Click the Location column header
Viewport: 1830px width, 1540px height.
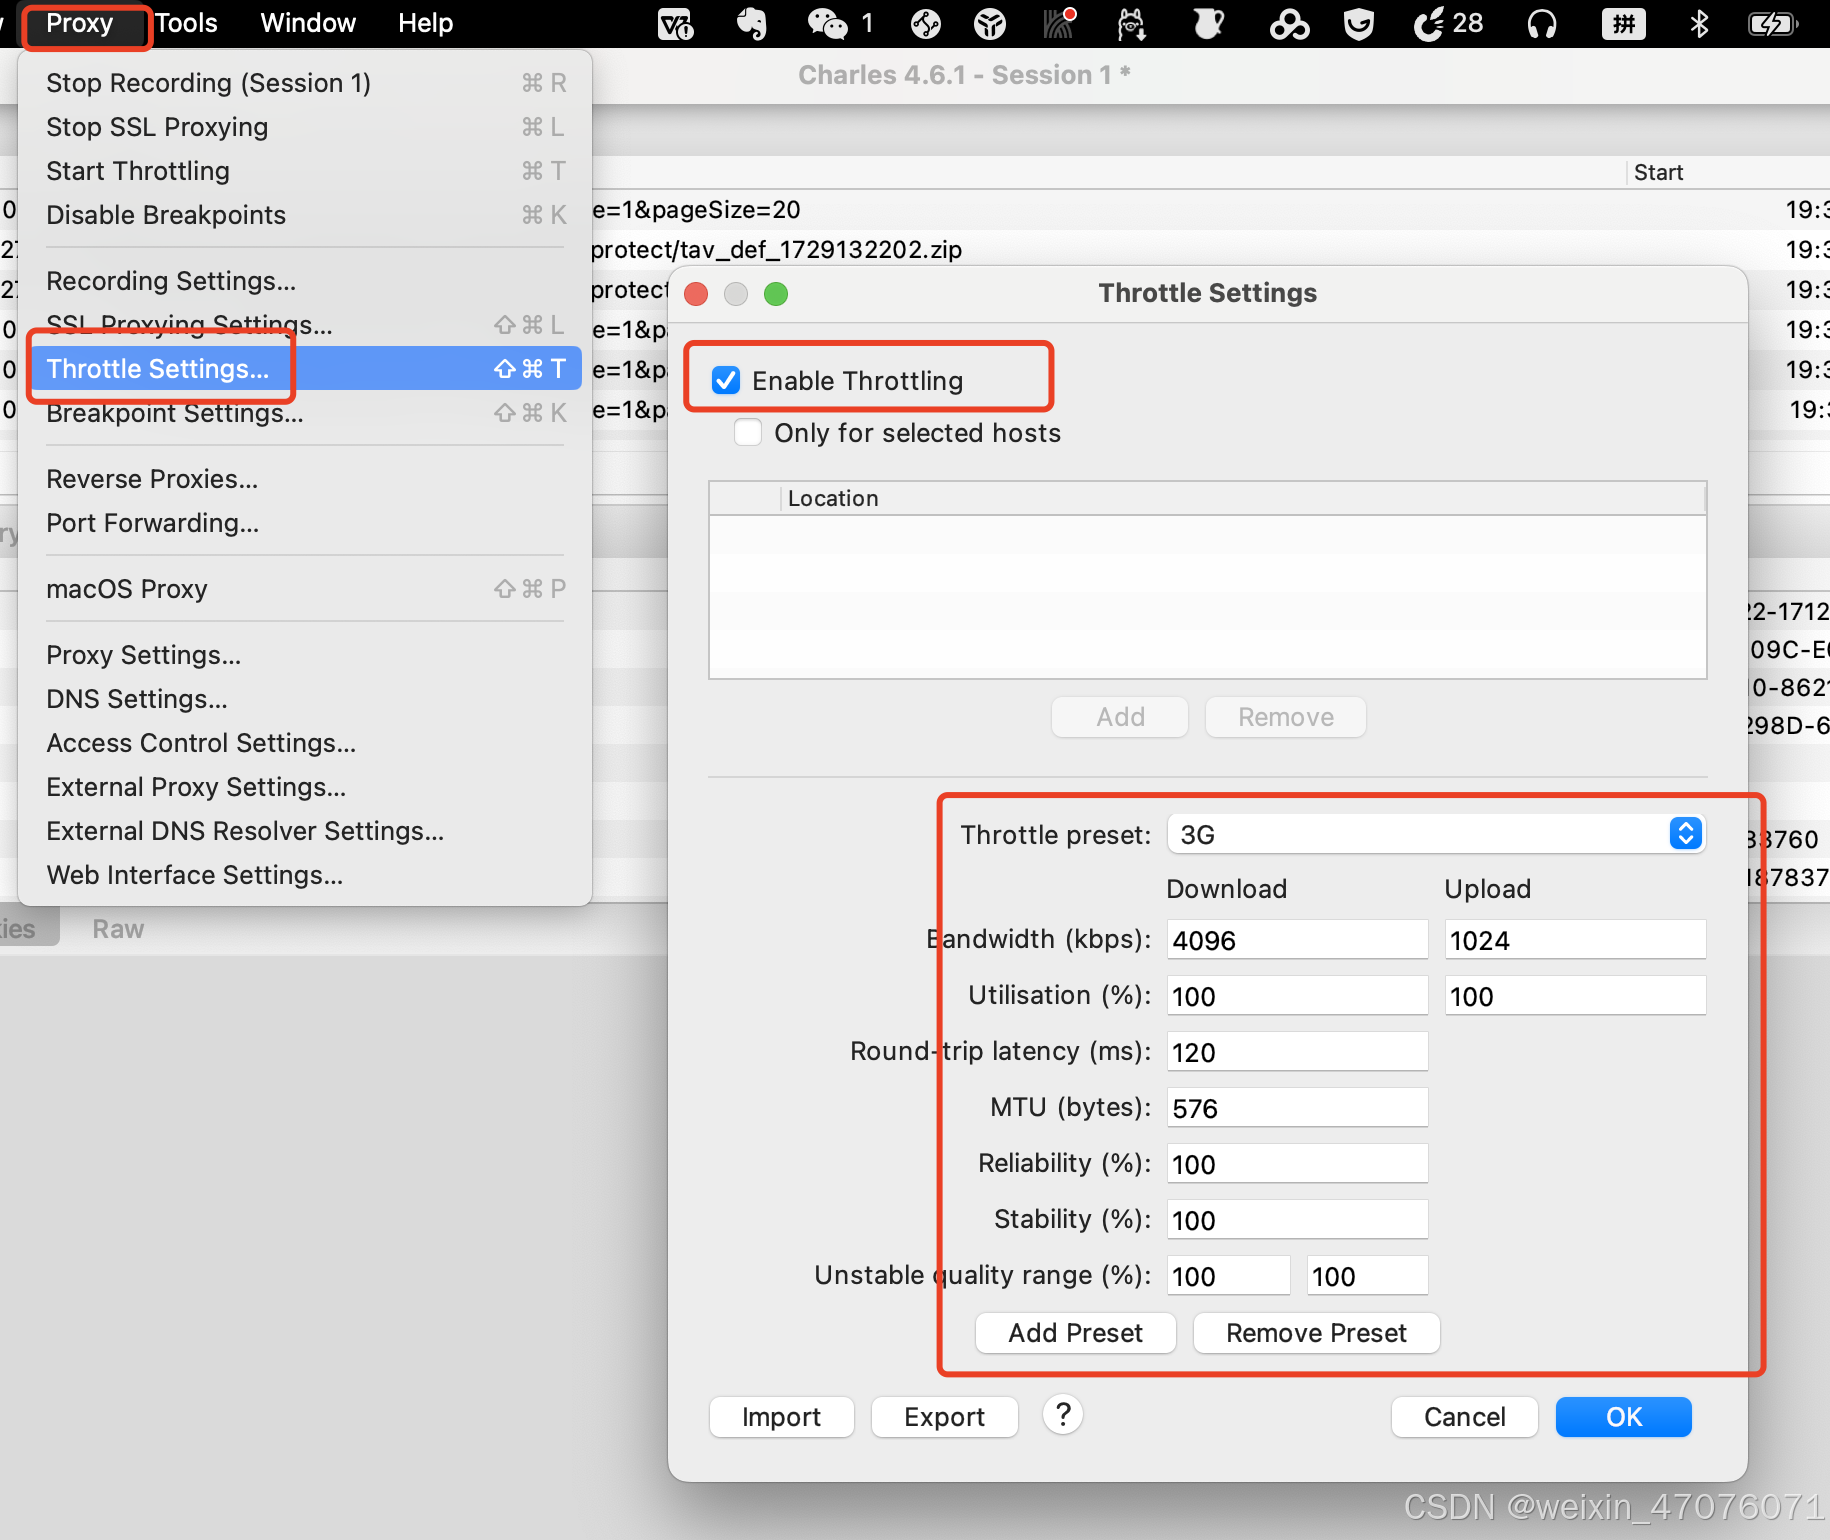click(x=1243, y=498)
